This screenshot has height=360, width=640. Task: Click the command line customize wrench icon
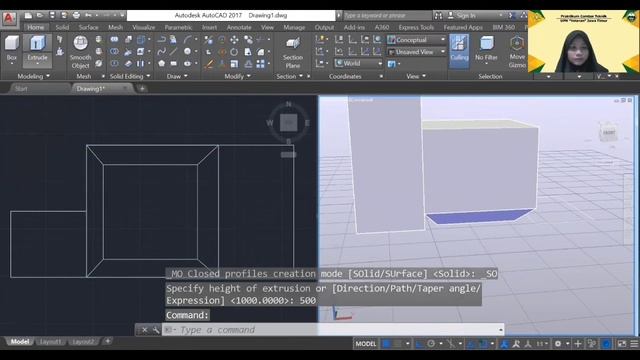point(156,330)
